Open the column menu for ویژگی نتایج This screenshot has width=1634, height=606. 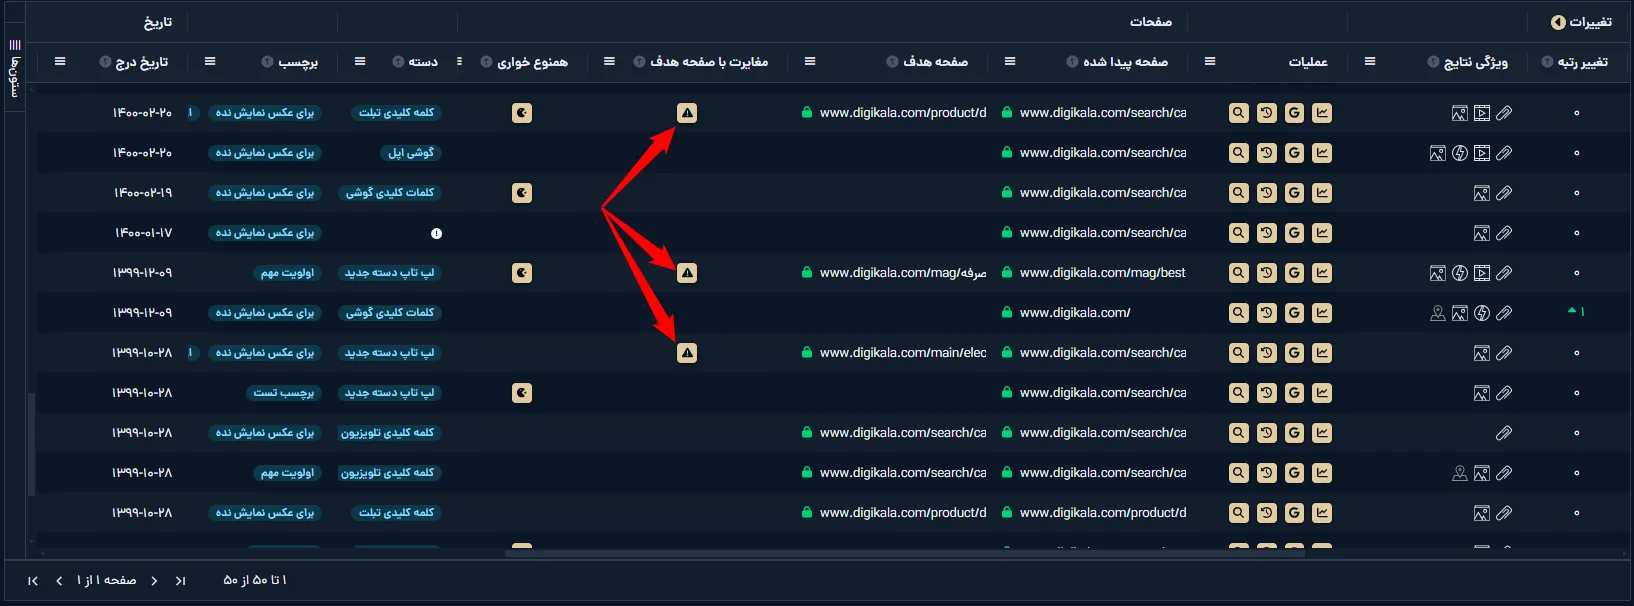1370,62
